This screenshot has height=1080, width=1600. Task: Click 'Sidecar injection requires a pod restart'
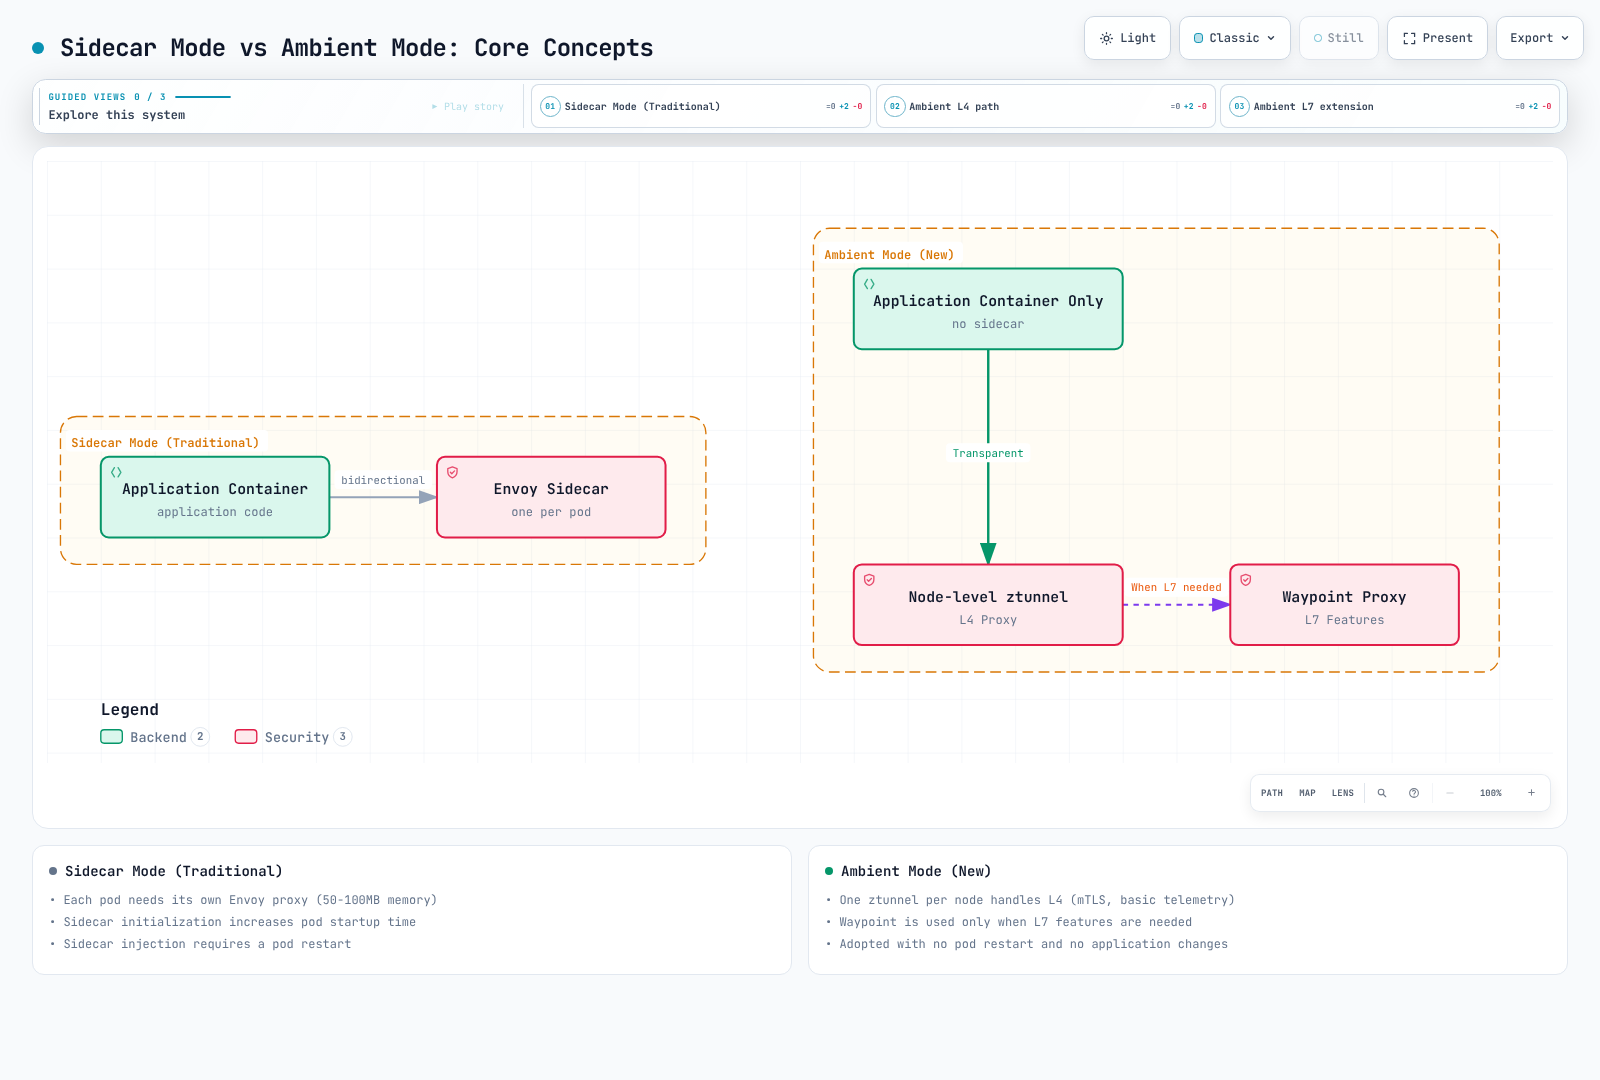[x=207, y=944]
